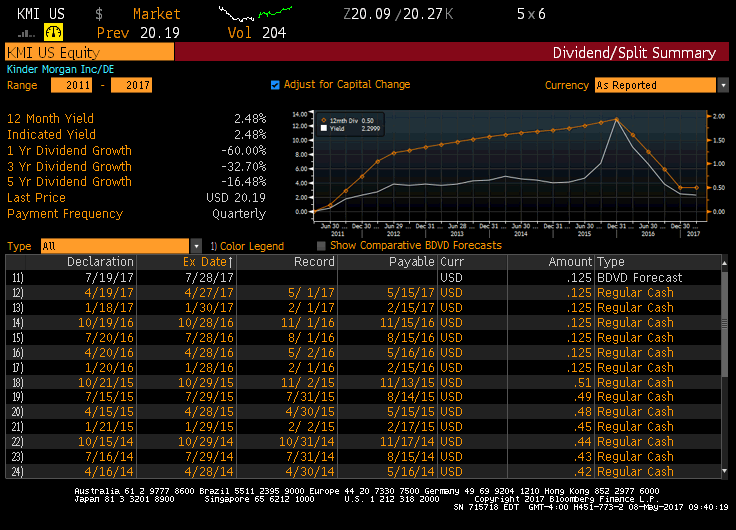Open the Color Legend link
This screenshot has height=530, width=736.
(x=247, y=246)
